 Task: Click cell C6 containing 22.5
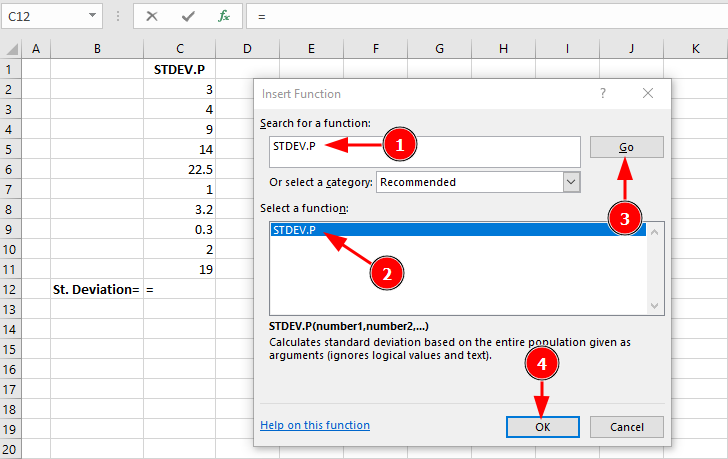coord(179,169)
